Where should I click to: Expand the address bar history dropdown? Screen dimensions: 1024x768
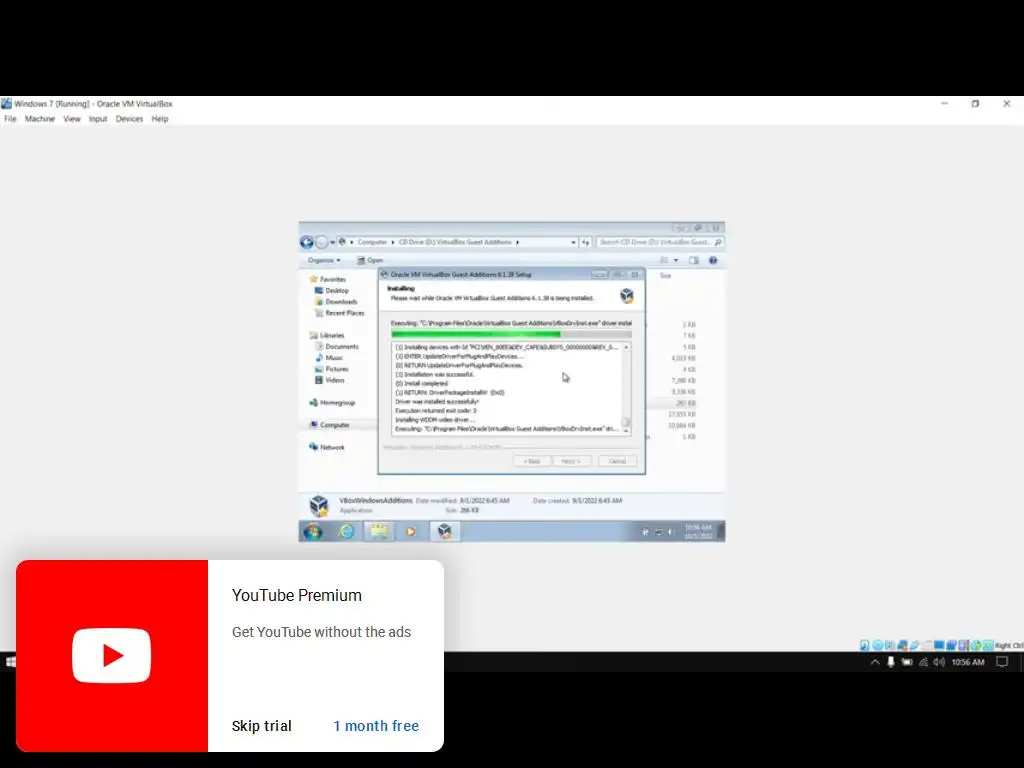[573, 242]
